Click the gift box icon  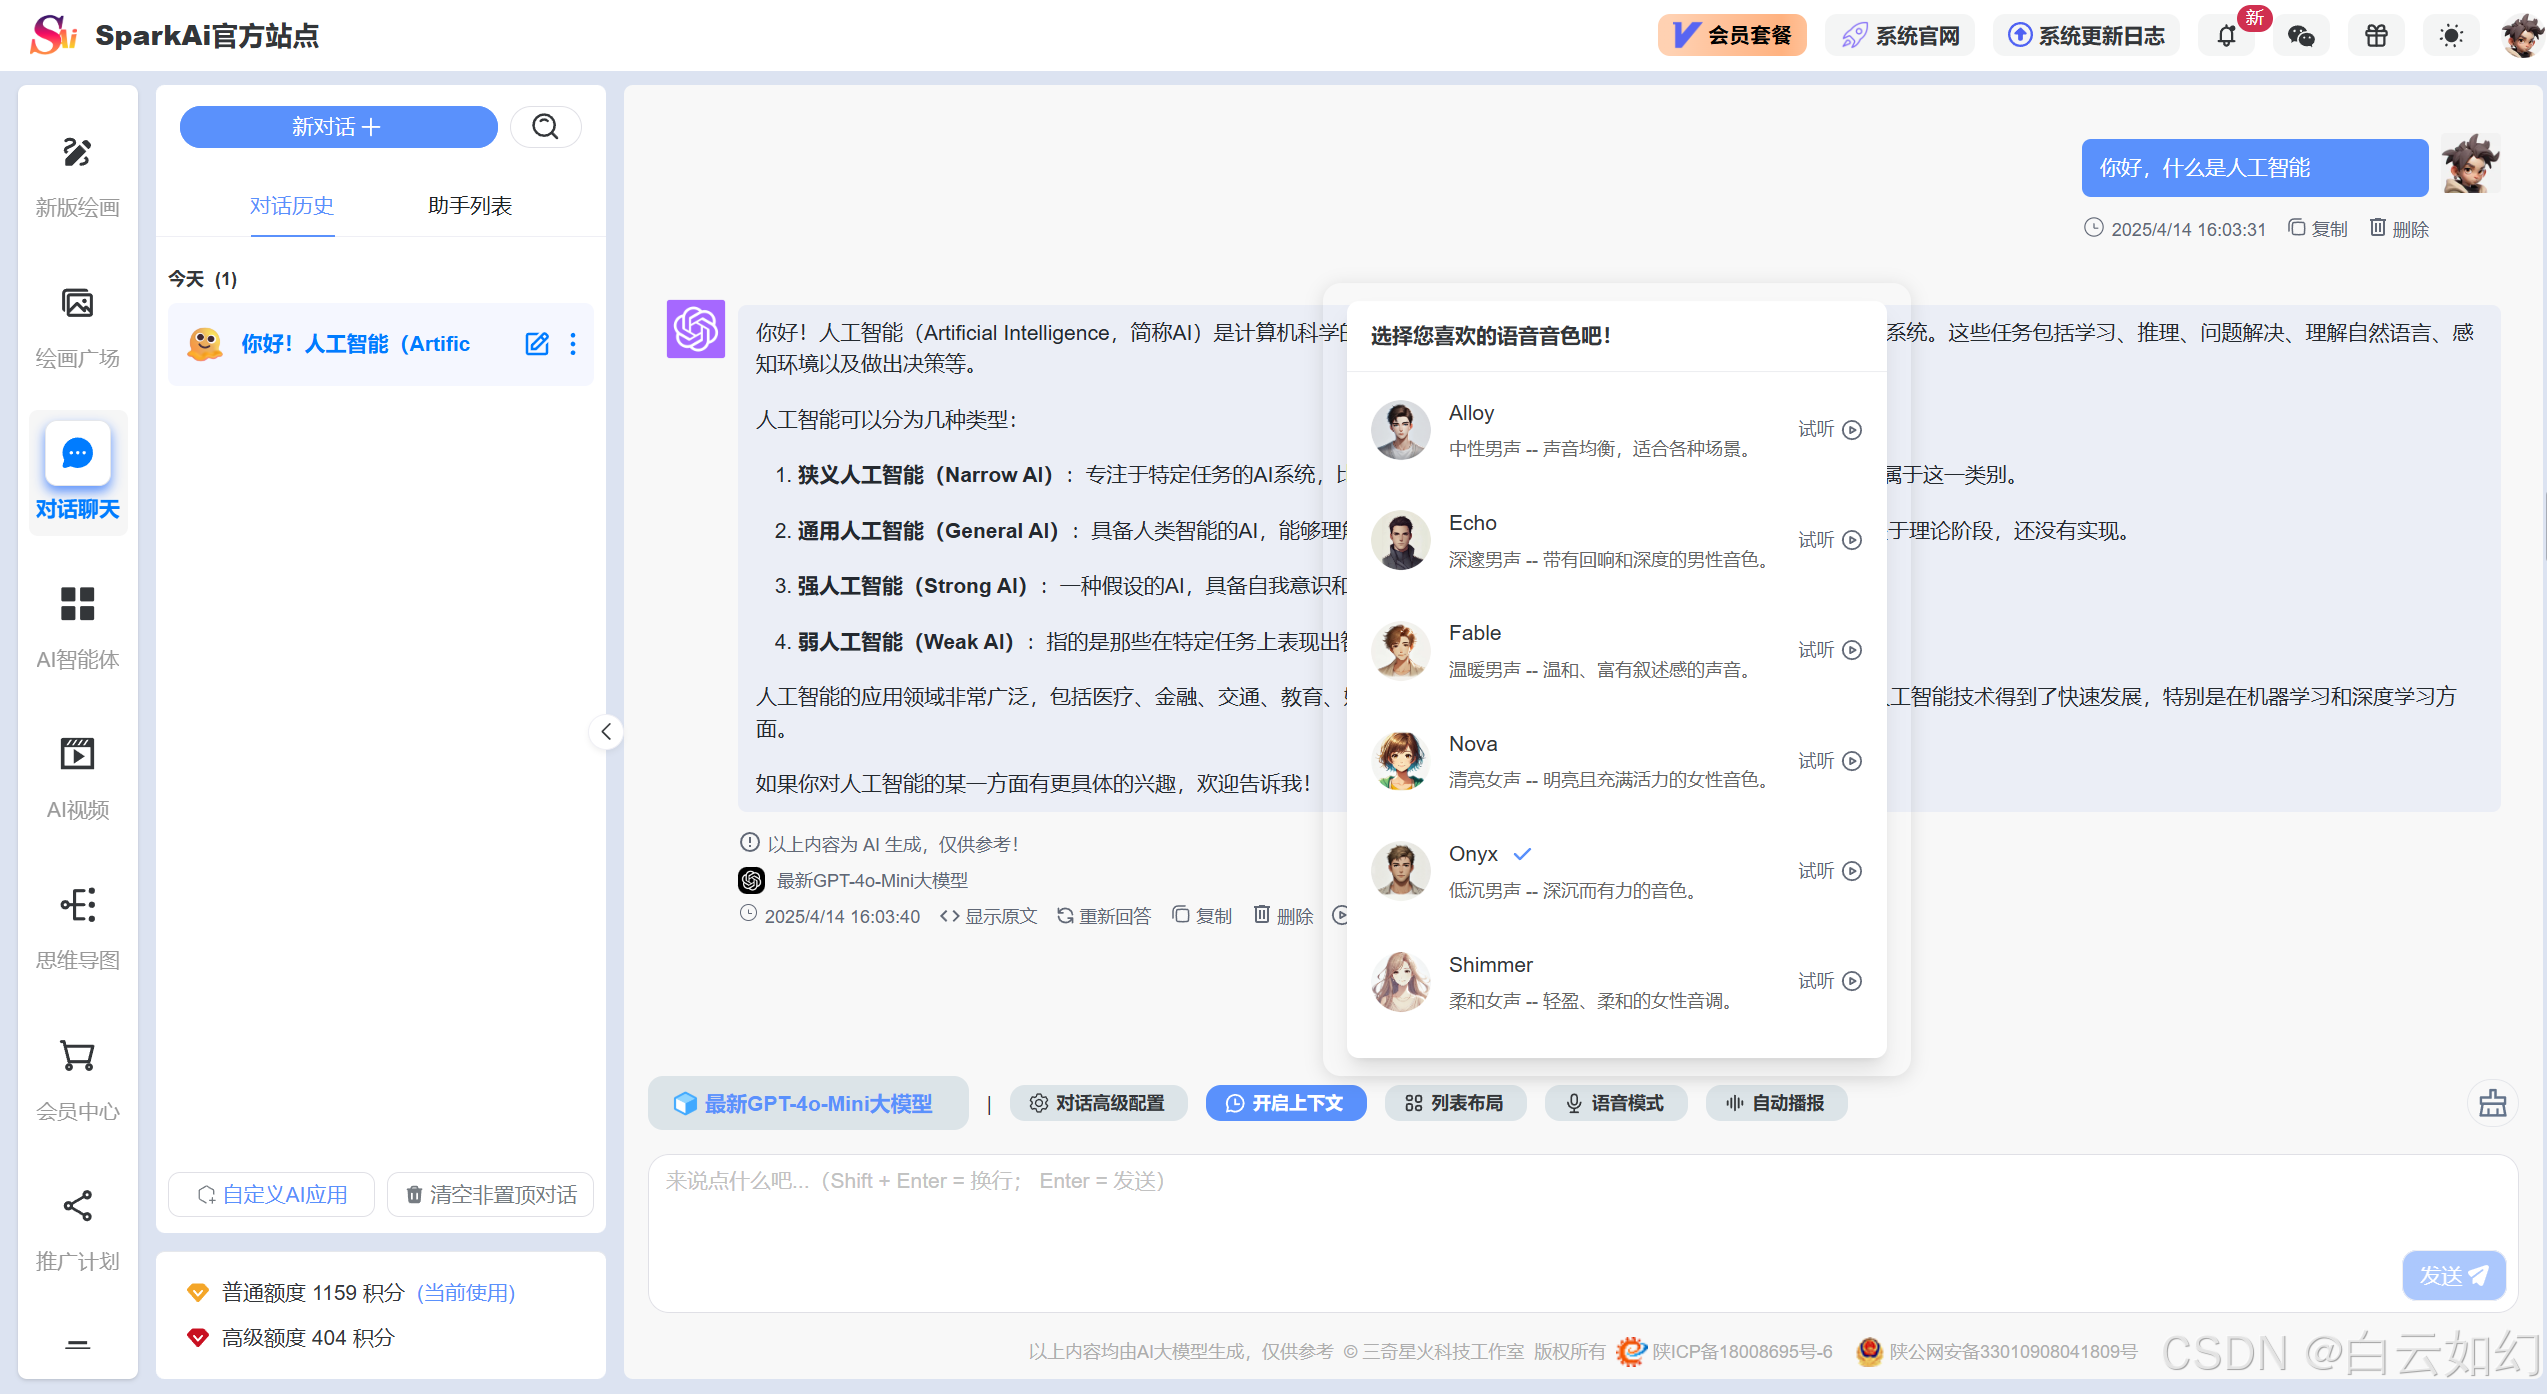pos(2376,36)
